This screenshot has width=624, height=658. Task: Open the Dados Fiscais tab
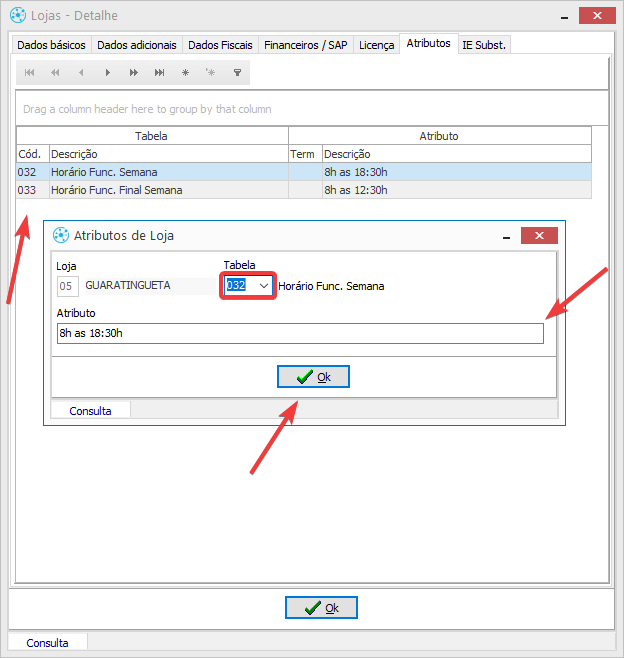click(220, 45)
